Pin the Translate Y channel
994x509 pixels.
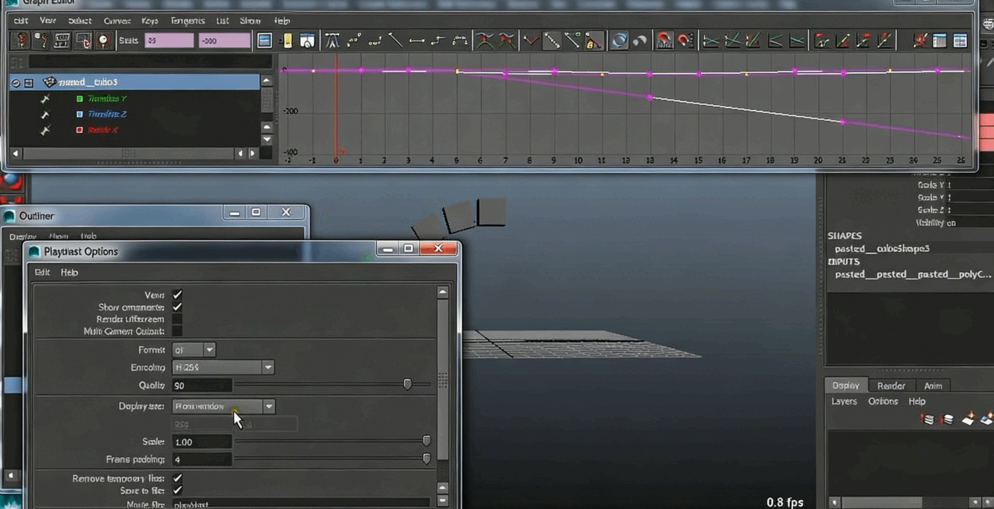pos(45,99)
